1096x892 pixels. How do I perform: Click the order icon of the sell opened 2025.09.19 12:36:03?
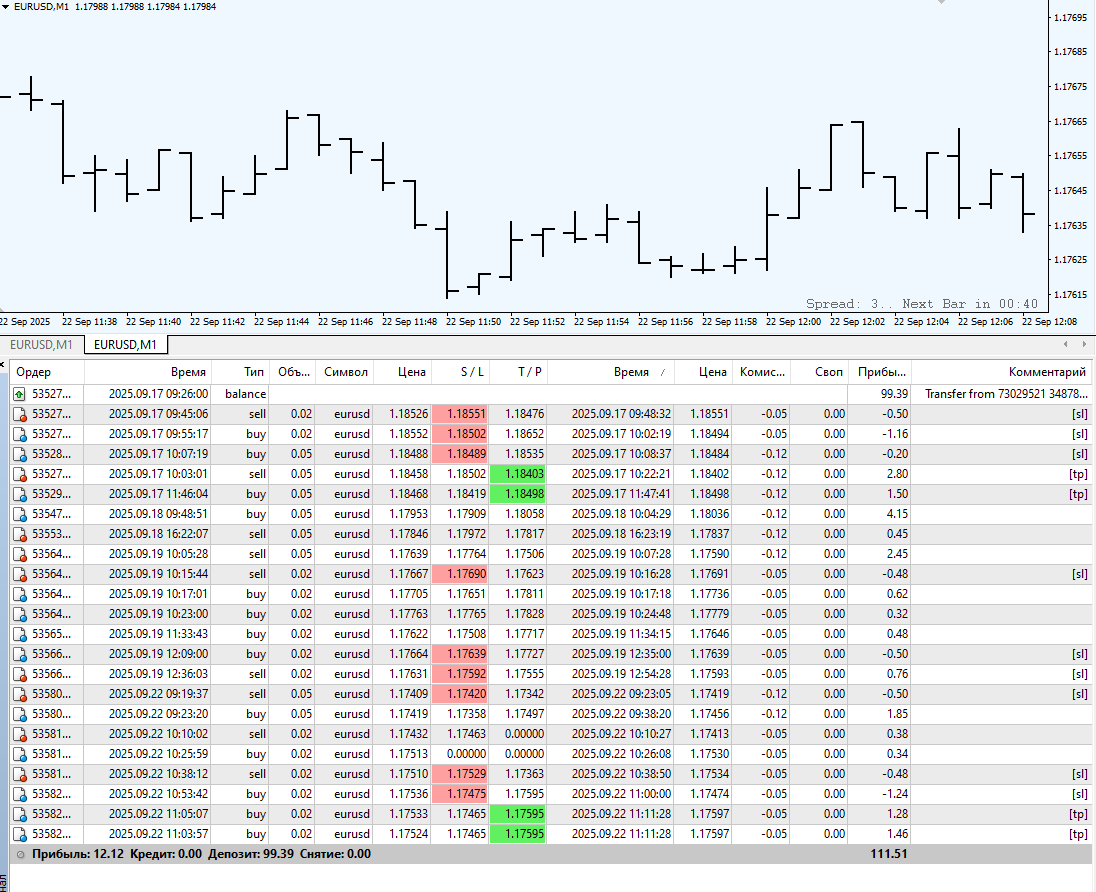[20, 675]
